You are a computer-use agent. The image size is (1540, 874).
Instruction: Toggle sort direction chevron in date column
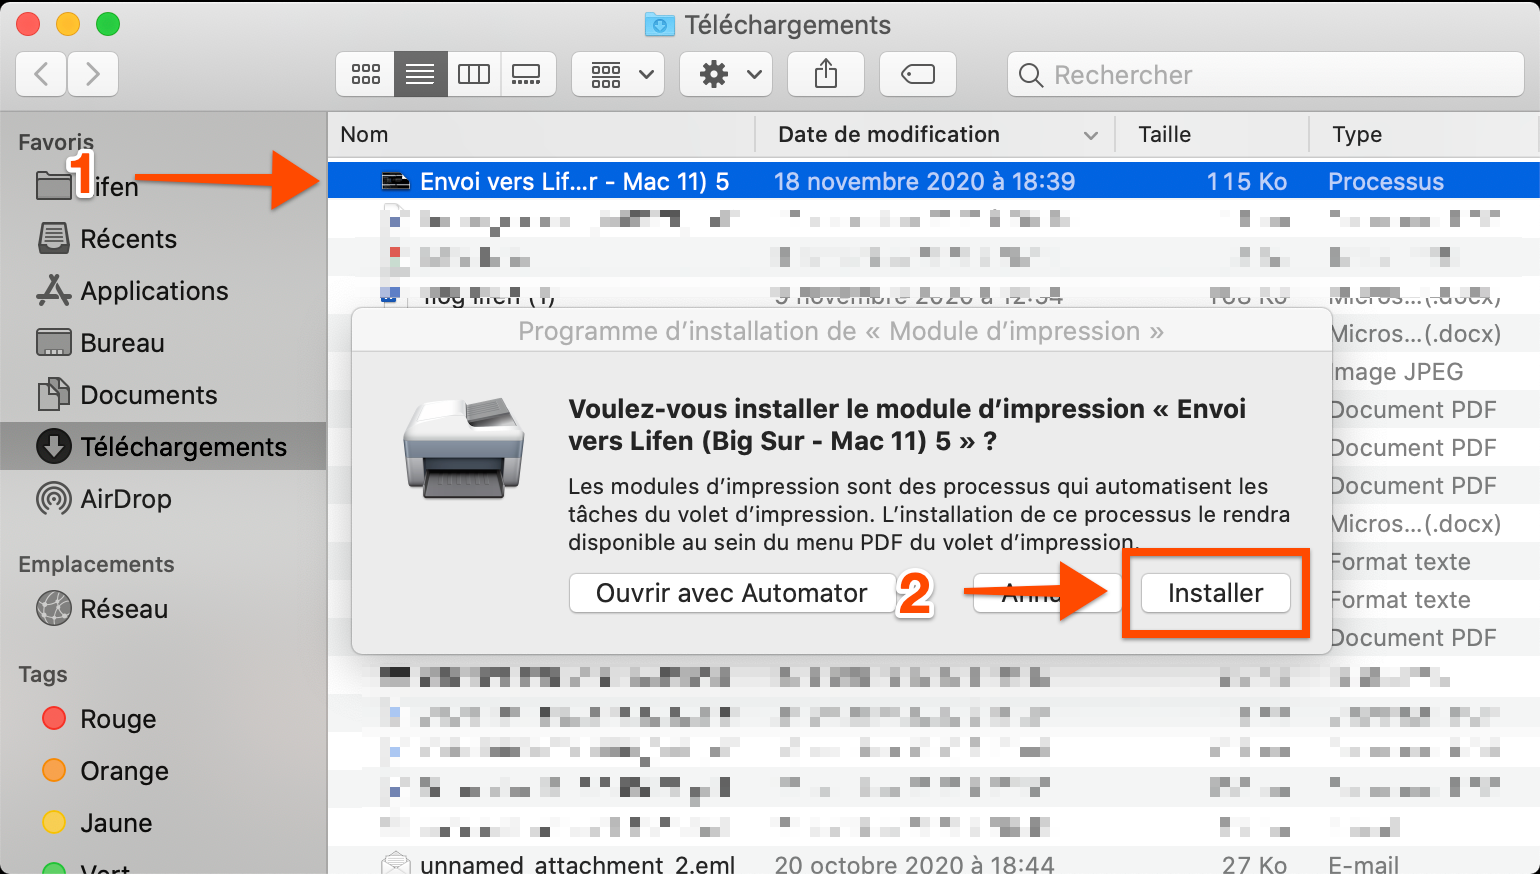click(x=1091, y=135)
